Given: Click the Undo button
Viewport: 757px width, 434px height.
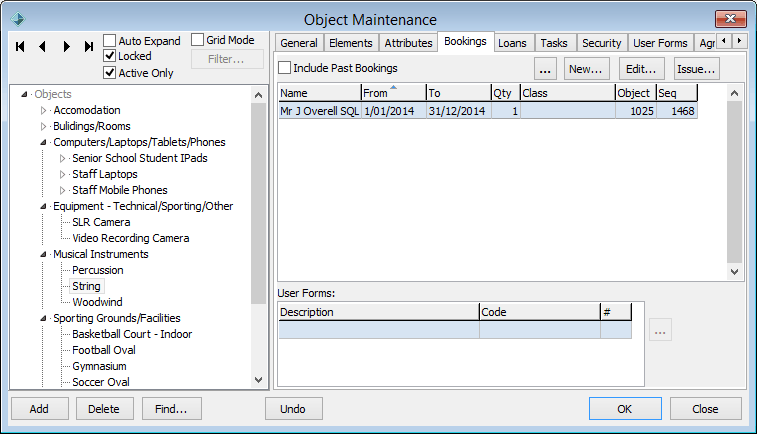Looking at the screenshot, I should coord(294,409).
